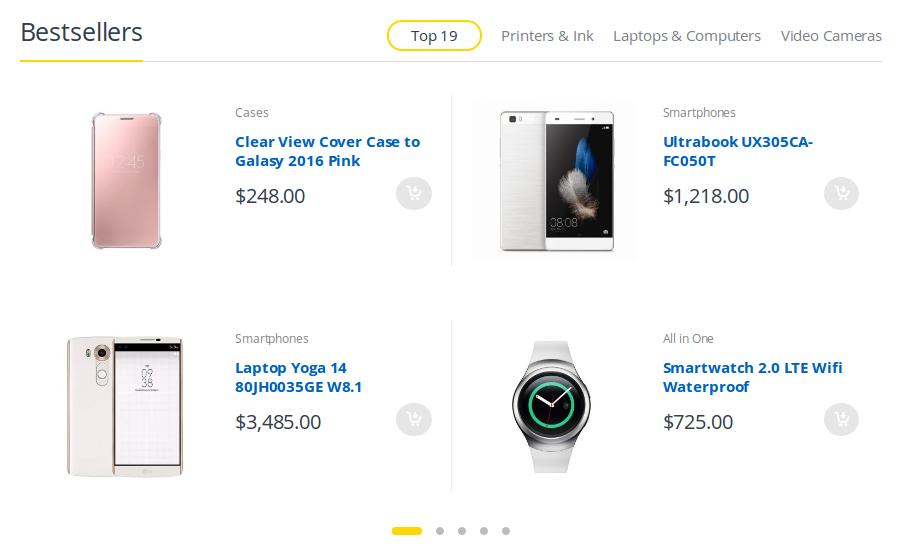919x557 pixels.
Task: Add Ultrabook UX305CA-FC050T to cart
Action: (841, 193)
